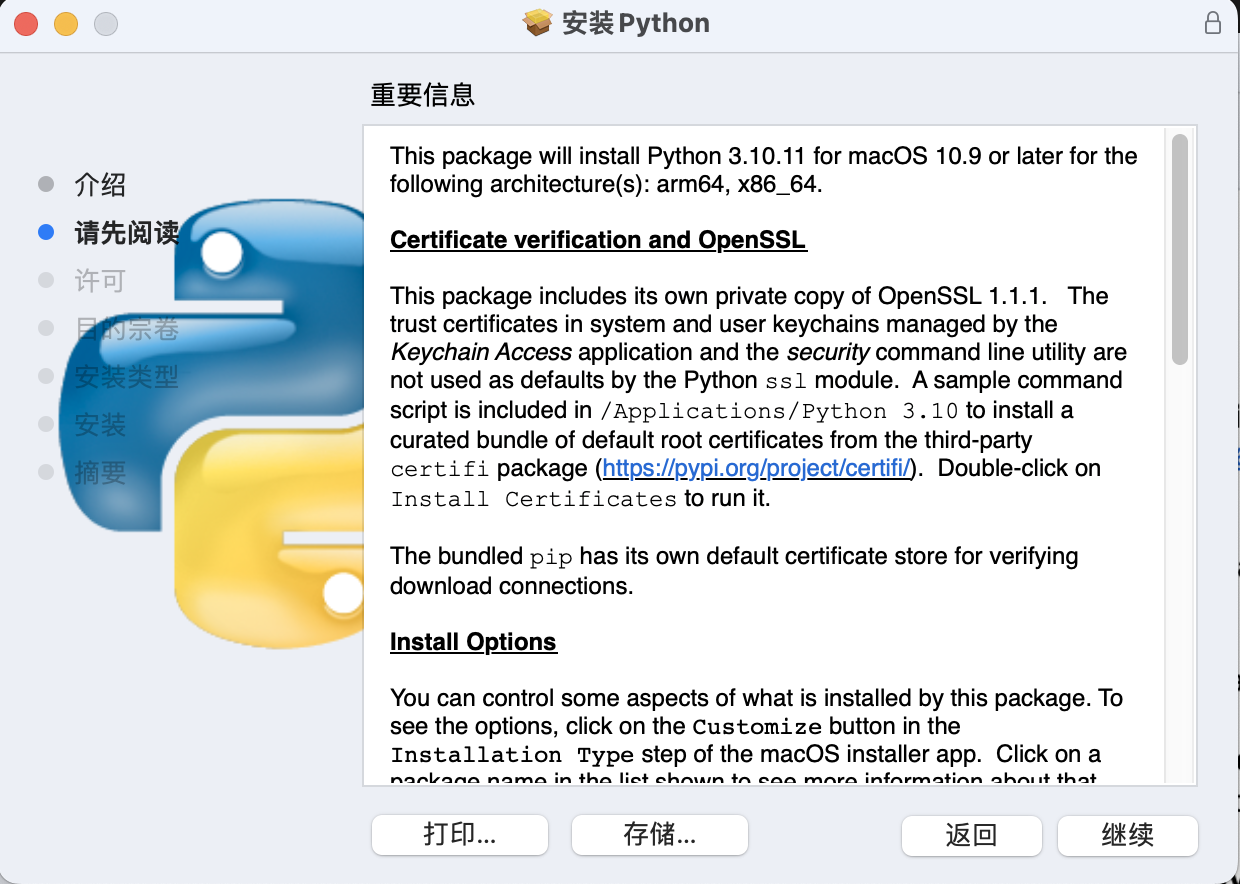Open print dialog via 打印... button

point(460,835)
